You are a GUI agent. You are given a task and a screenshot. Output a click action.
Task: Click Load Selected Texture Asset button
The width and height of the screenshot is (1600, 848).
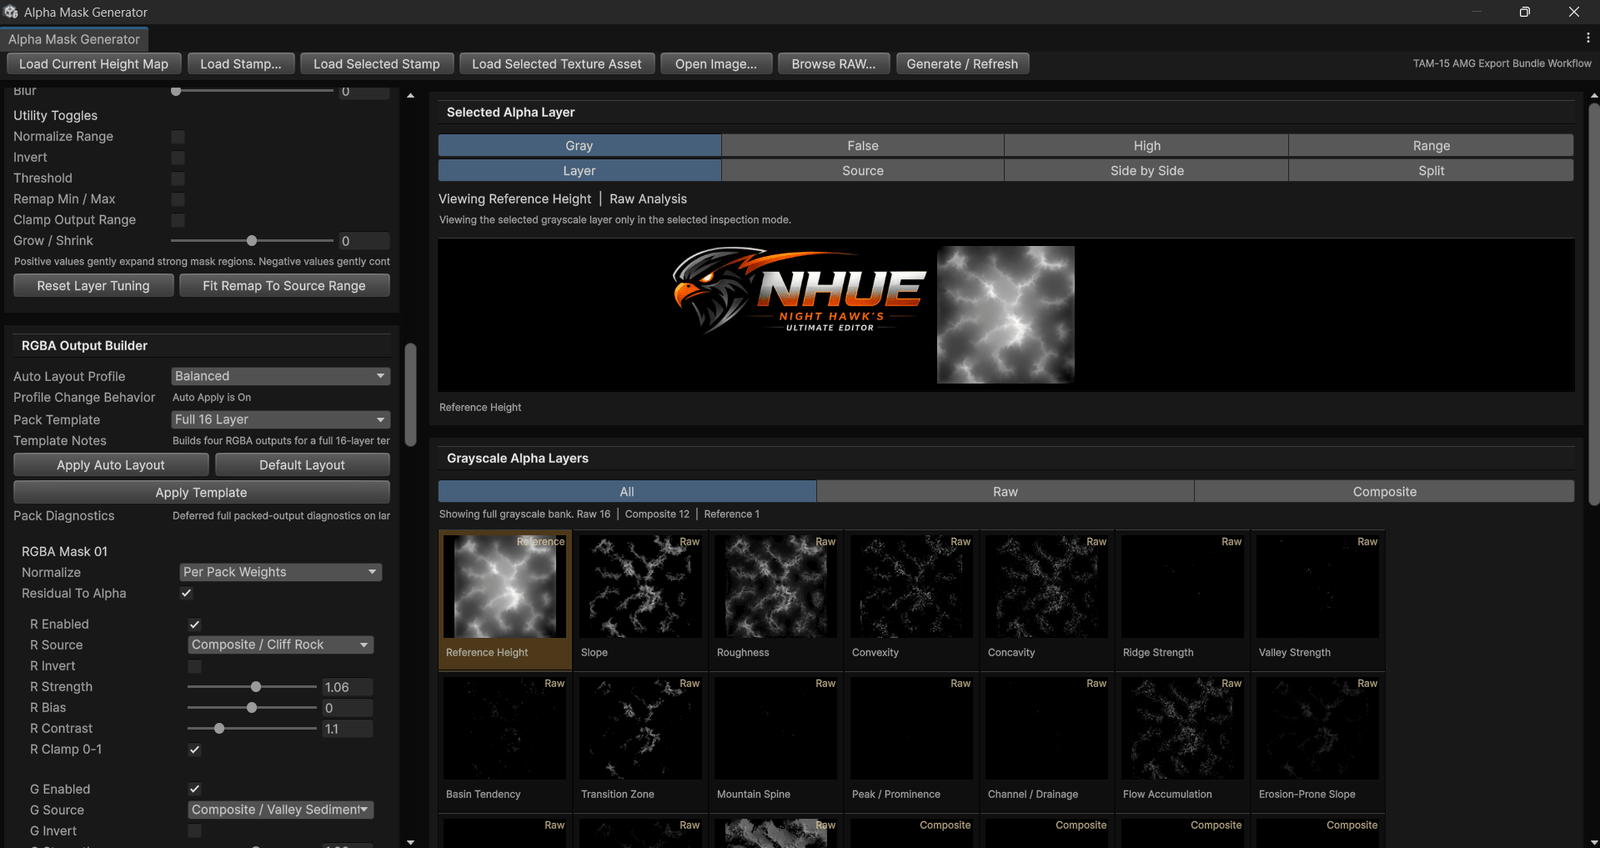557,64
